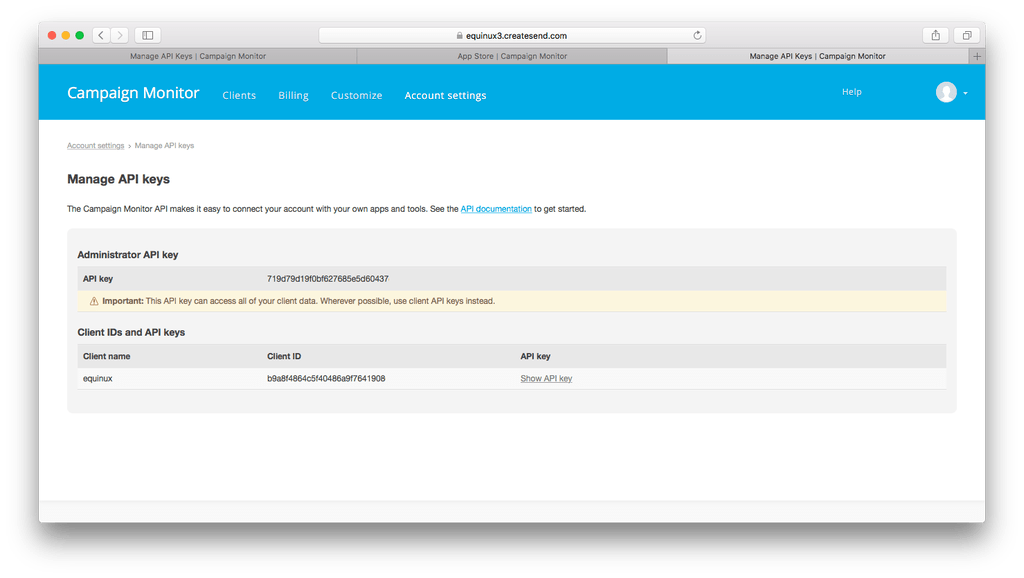The height and width of the screenshot is (578, 1024).
Task: Select the last Manage API Keys tab
Action: (818, 56)
